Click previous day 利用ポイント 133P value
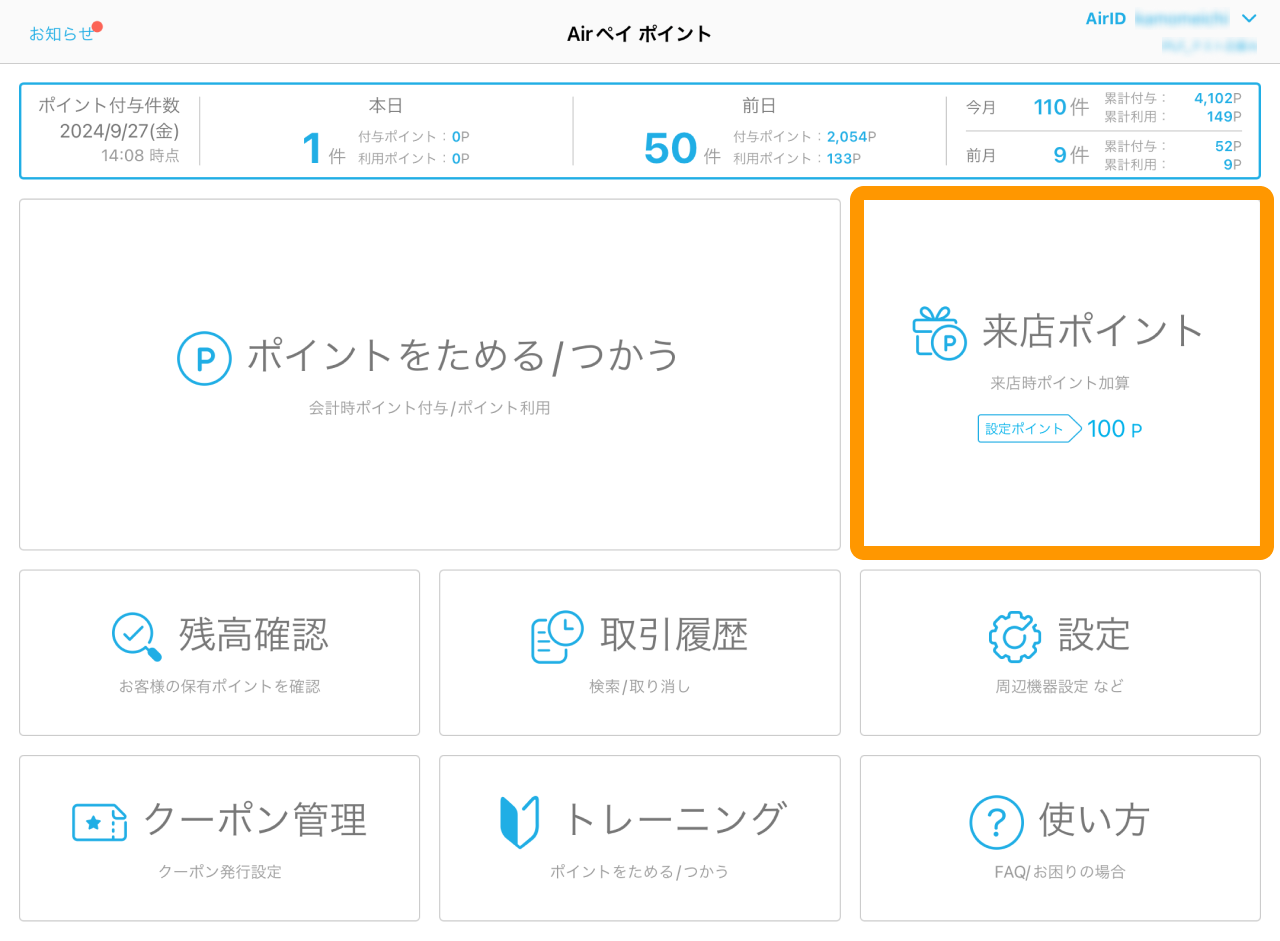The height and width of the screenshot is (941, 1280). [843, 158]
